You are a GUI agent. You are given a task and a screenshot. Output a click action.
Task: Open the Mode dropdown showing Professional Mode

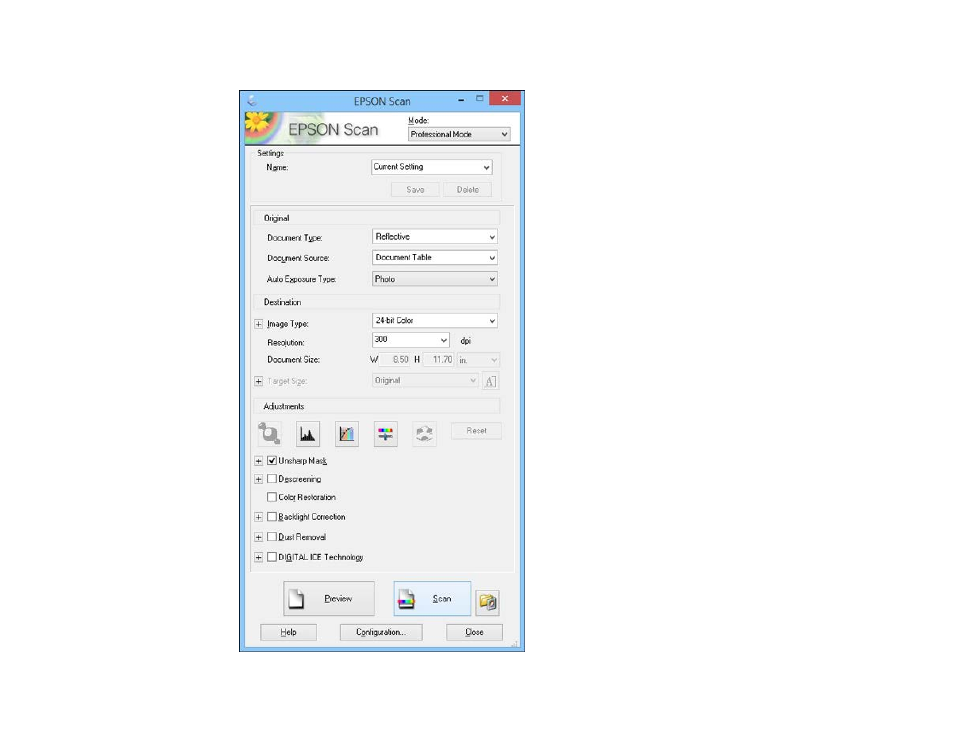[x=459, y=134]
